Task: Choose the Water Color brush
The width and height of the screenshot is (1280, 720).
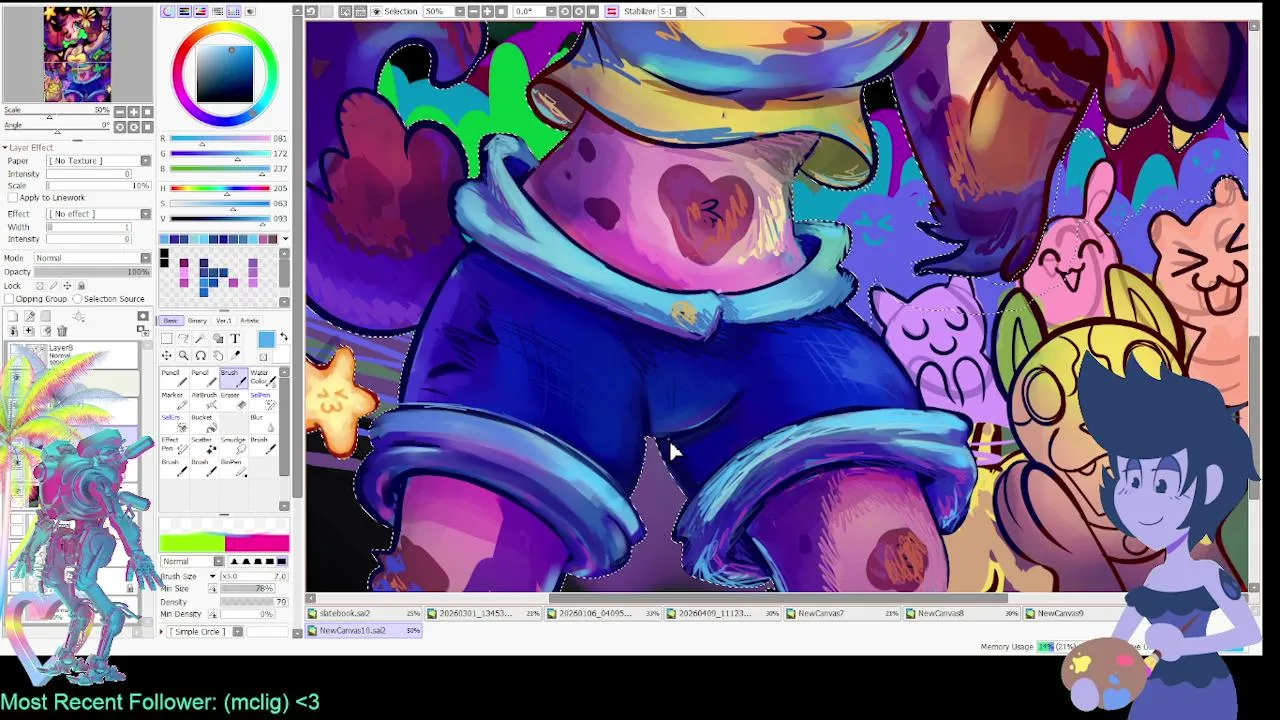Action: click(x=263, y=379)
